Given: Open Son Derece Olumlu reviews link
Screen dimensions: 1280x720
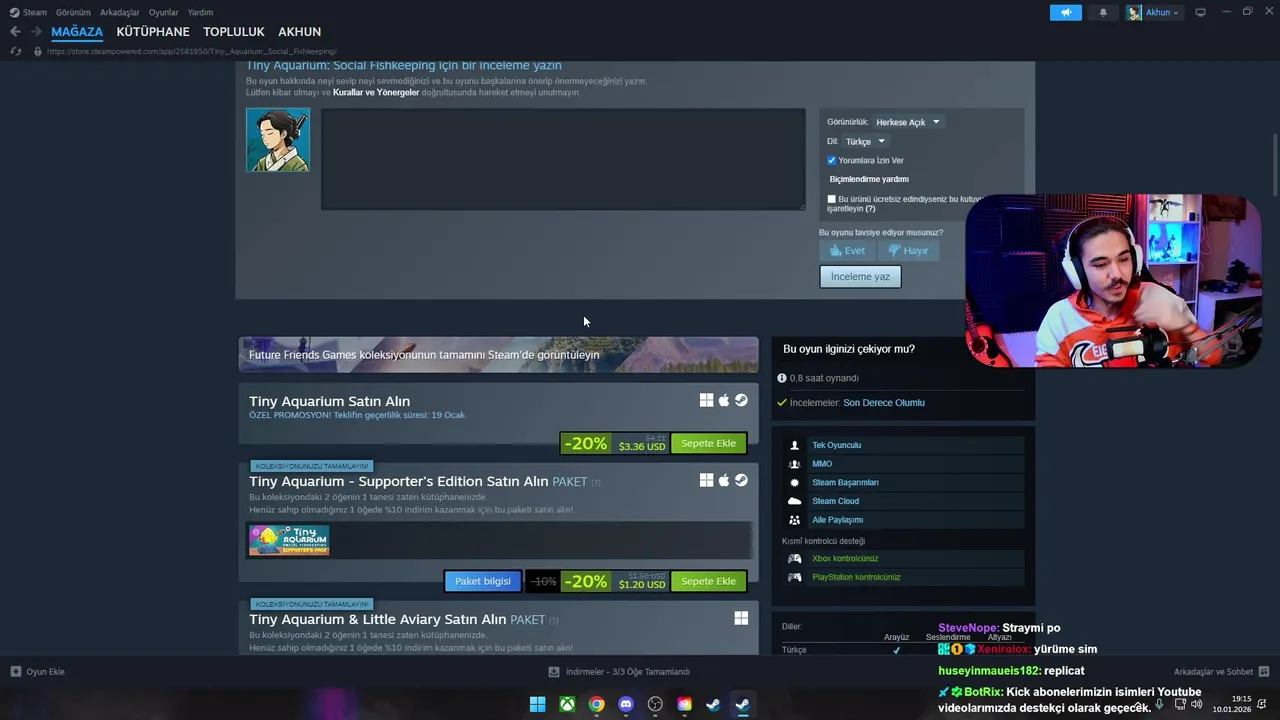Looking at the screenshot, I should pos(884,403).
